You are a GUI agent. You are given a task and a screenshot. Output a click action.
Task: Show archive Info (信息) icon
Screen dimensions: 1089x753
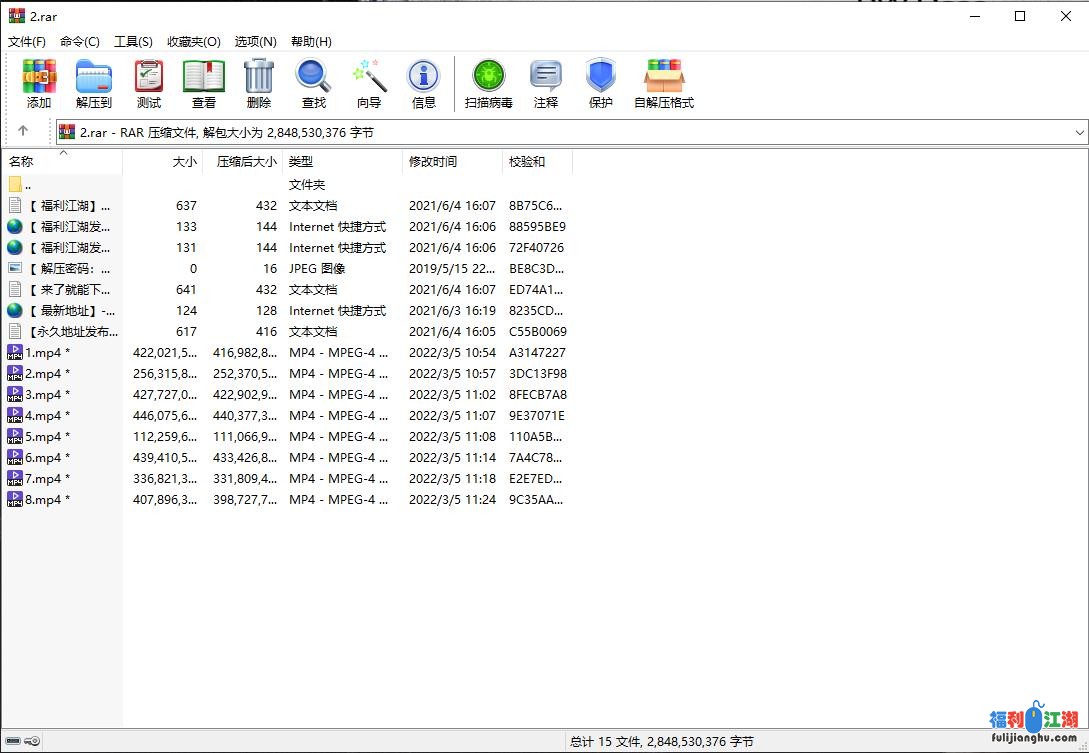click(x=424, y=83)
